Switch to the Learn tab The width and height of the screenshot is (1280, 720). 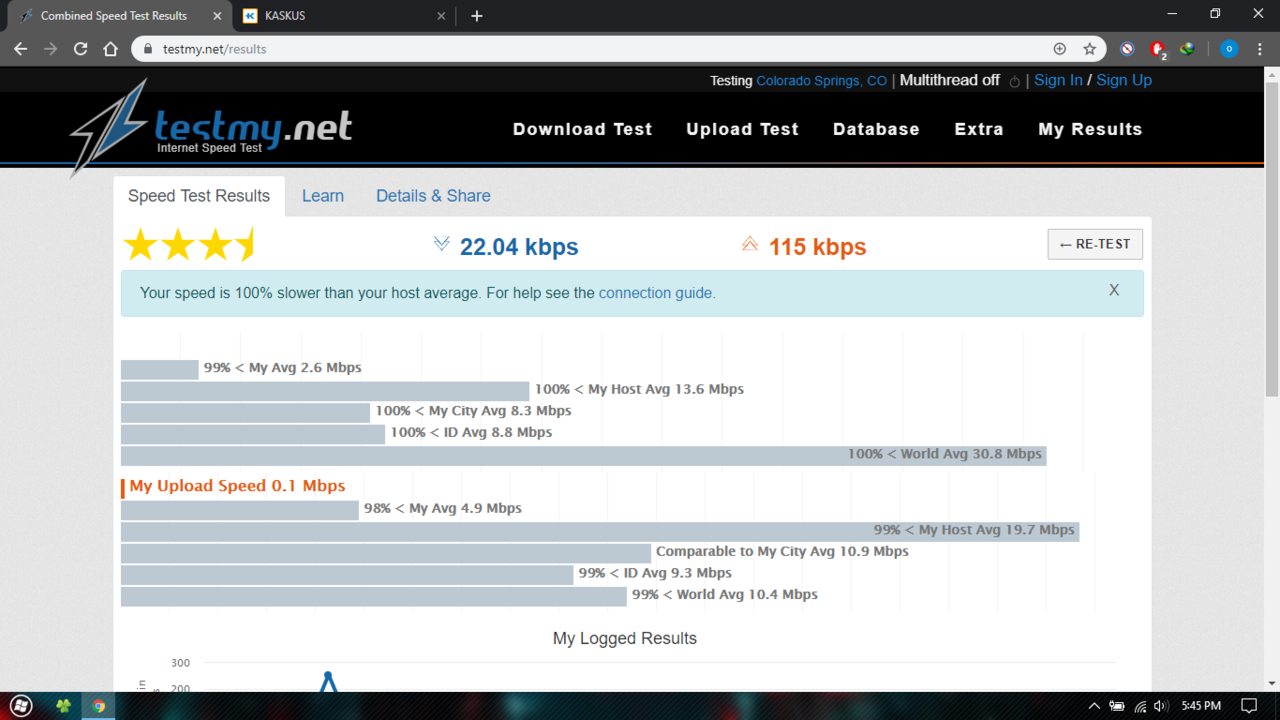click(323, 196)
